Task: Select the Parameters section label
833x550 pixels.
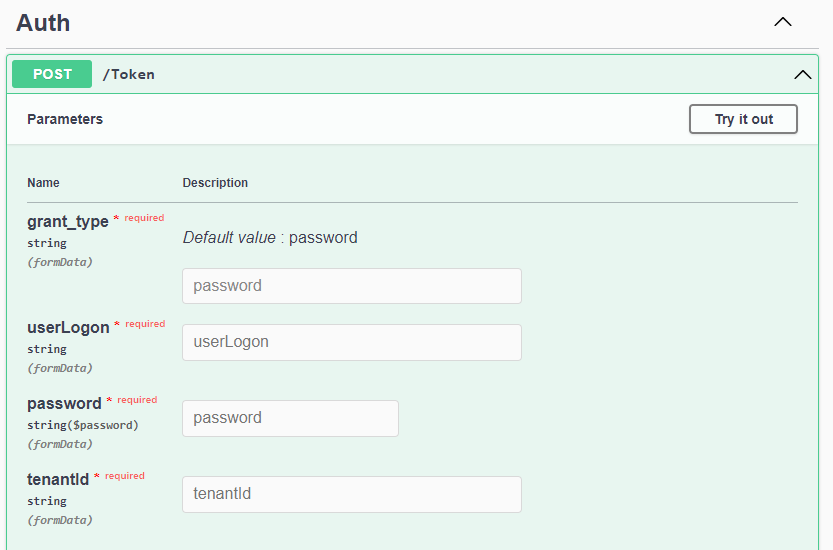Action: pos(65,119)
